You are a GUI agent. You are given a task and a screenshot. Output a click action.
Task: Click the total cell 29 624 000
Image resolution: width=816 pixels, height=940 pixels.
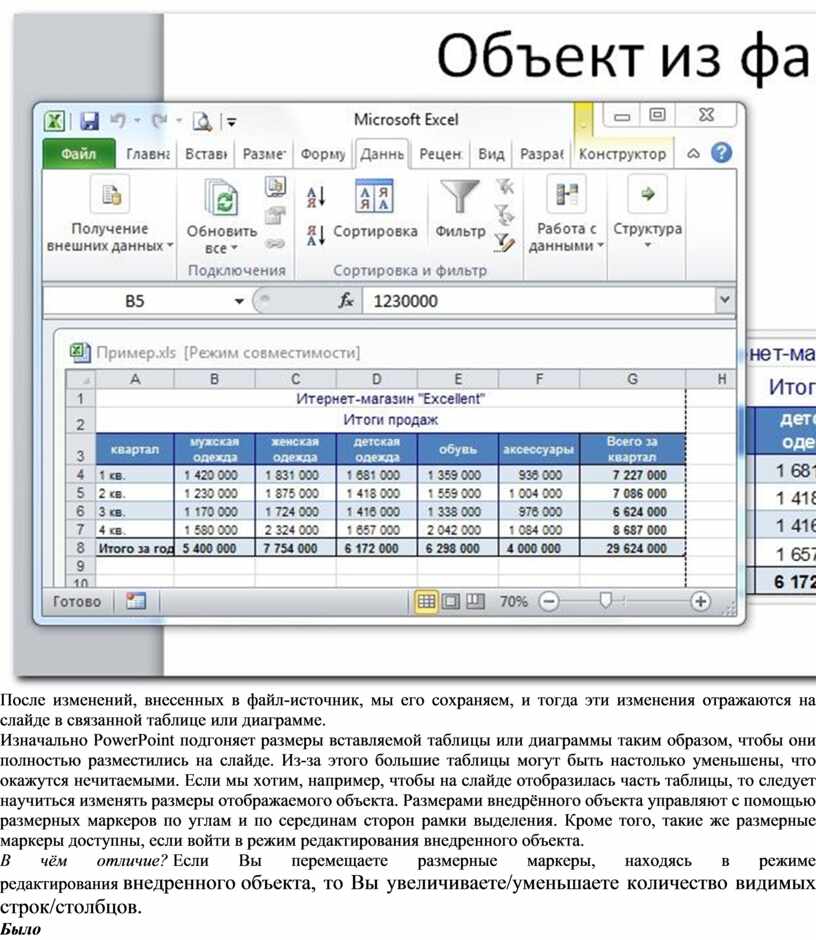pos(632,548)
